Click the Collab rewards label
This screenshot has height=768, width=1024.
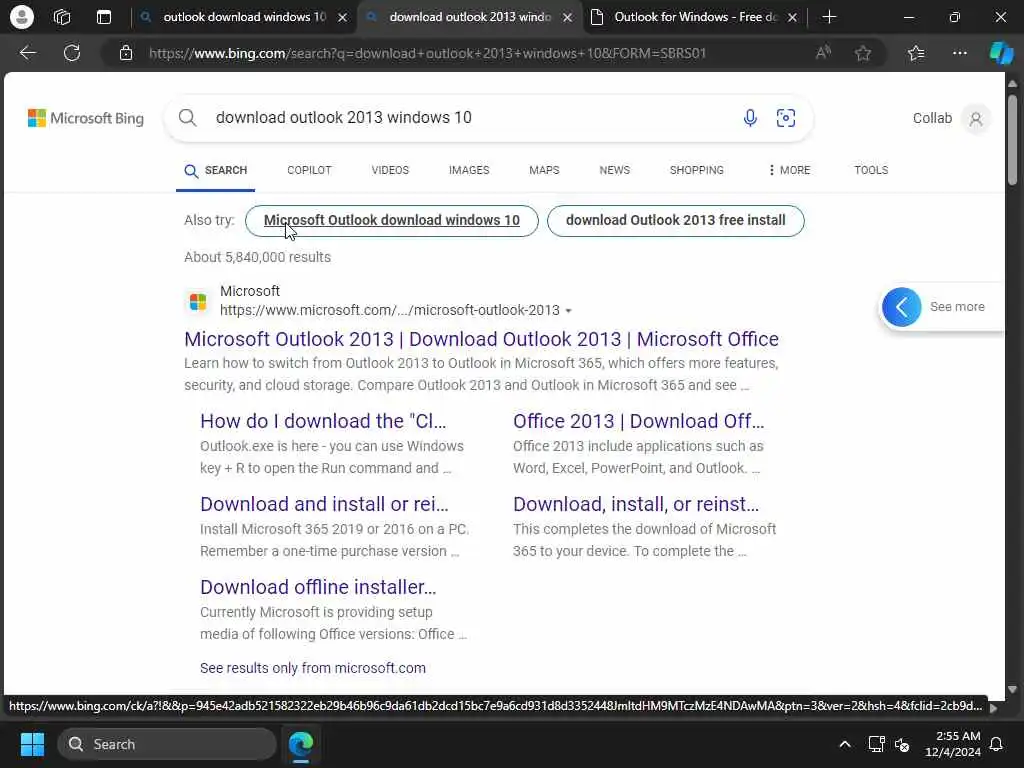pos(932,118)
